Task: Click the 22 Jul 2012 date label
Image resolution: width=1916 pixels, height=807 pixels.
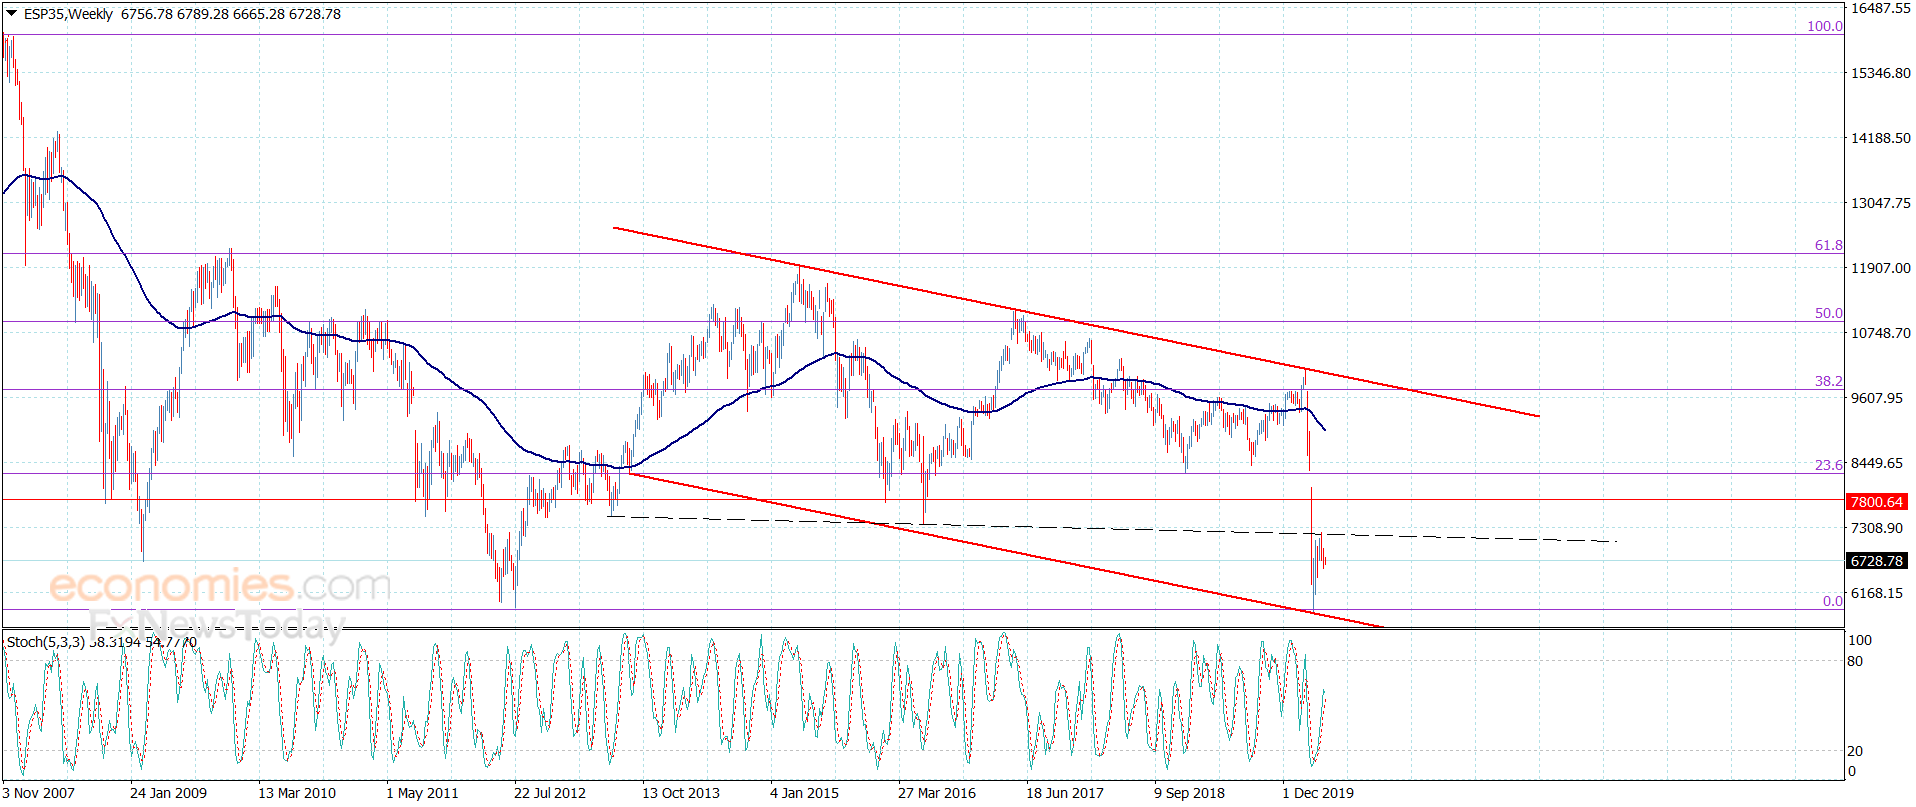Action: pyautogui.click(x=550, y=793)
